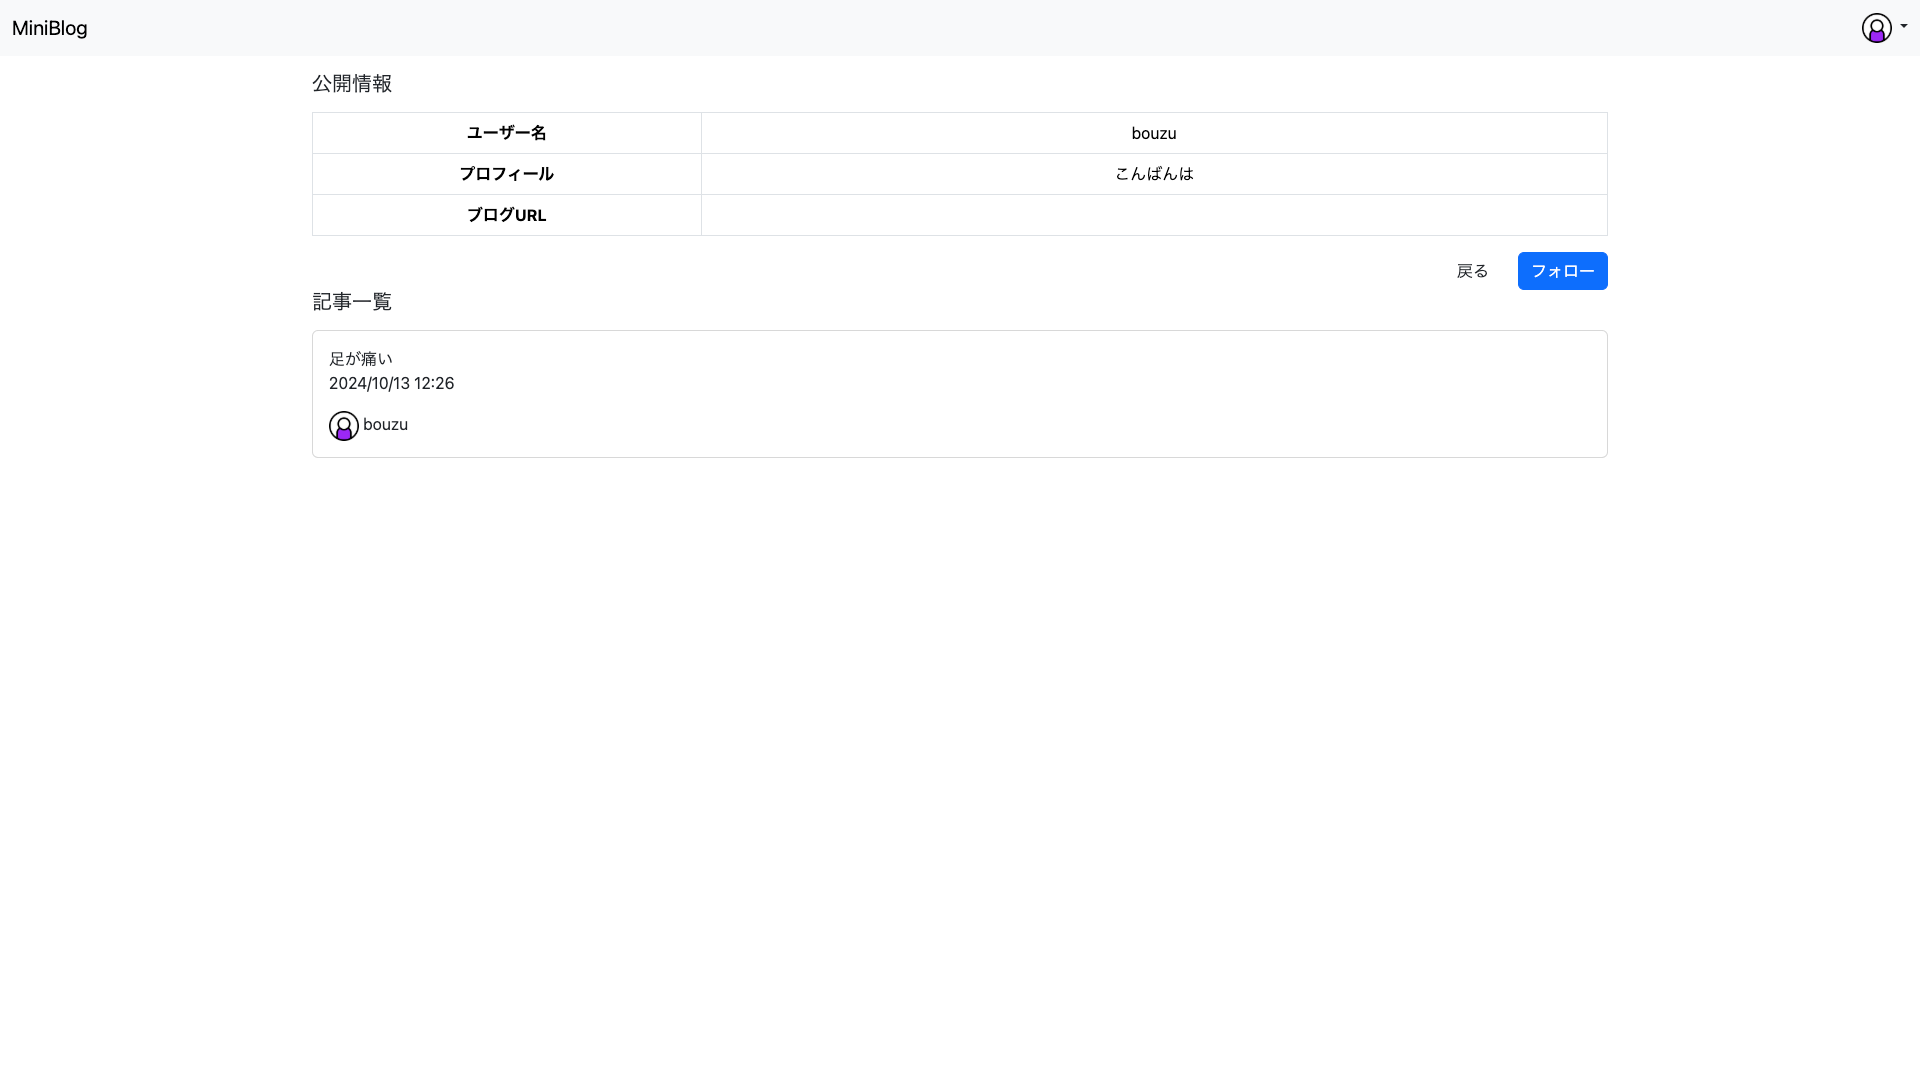Go to MiniBlog home via brand link
The width and height of the screenshot is (1920, 1080).
(x=49, y=28)
